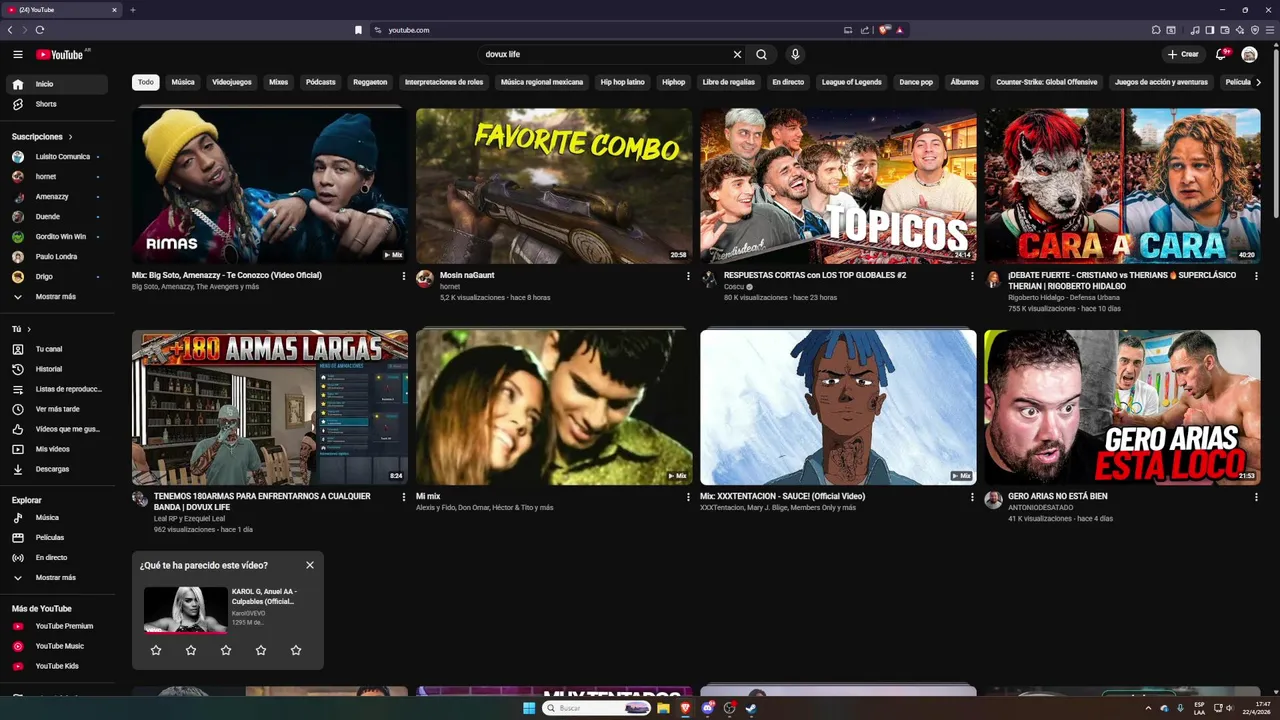The image size is (1280, 720).
Task: Show more category chips with right arrow
Action: [x=1258, y=82]
